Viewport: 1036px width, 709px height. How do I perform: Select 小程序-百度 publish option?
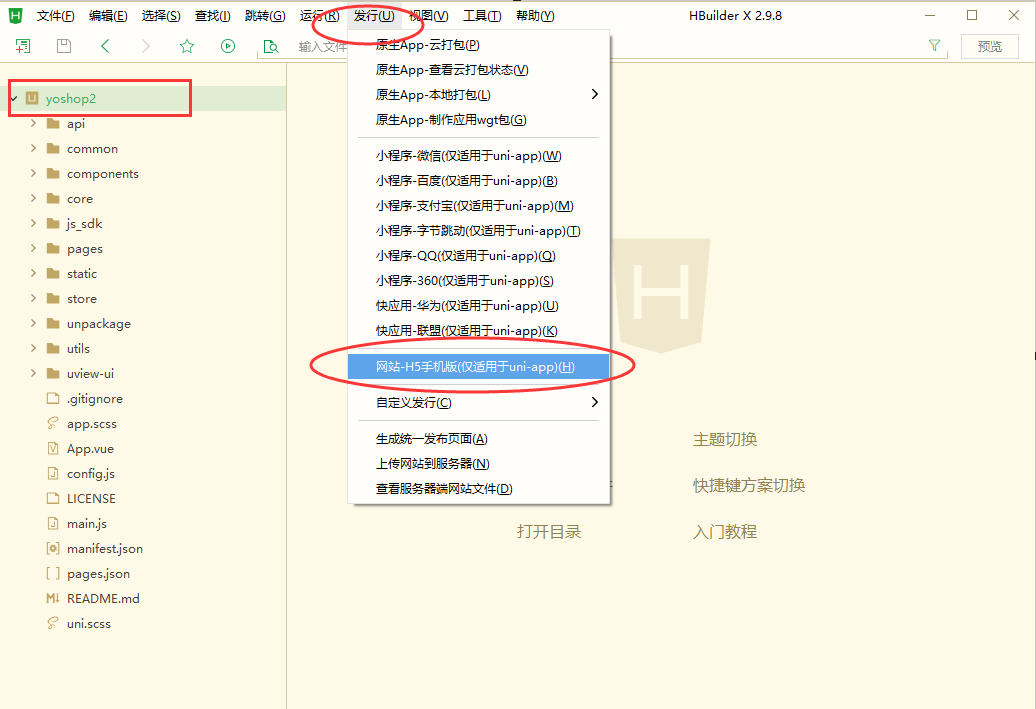(478, 181)
